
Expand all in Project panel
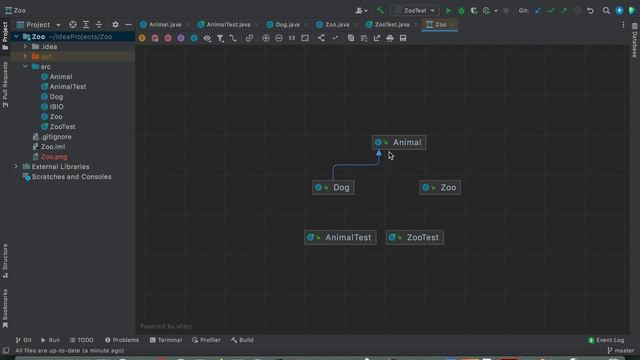pyautogui.click(x=86, y=24)
